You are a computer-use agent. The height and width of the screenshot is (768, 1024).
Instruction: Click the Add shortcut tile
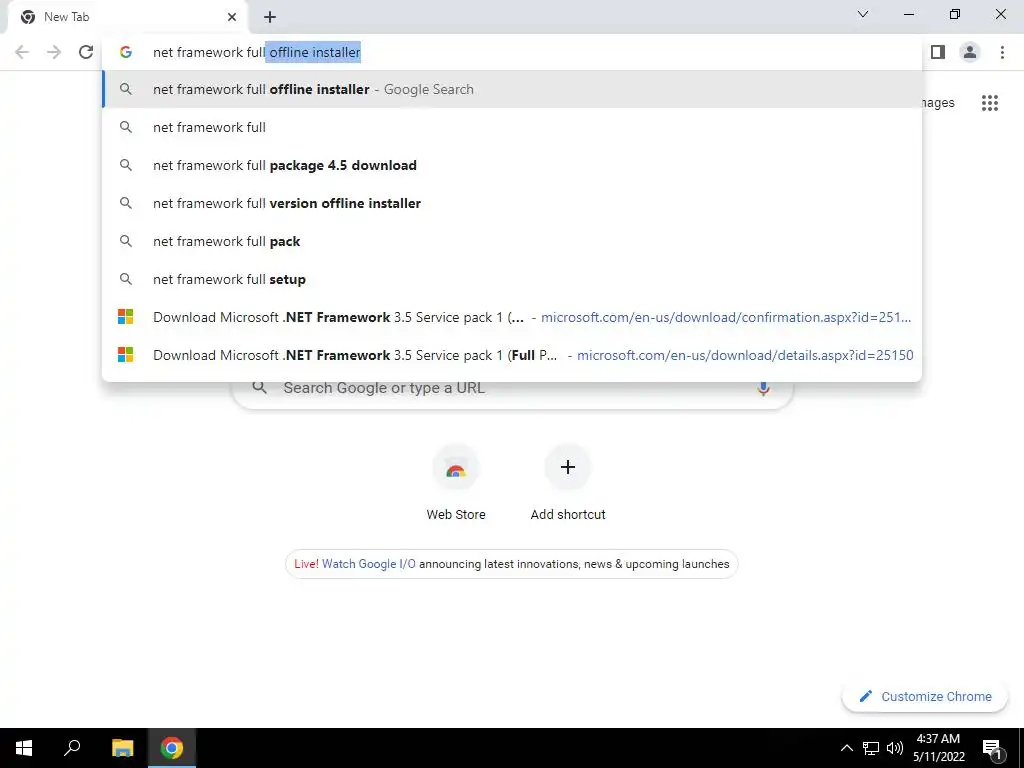coord(568,483)
